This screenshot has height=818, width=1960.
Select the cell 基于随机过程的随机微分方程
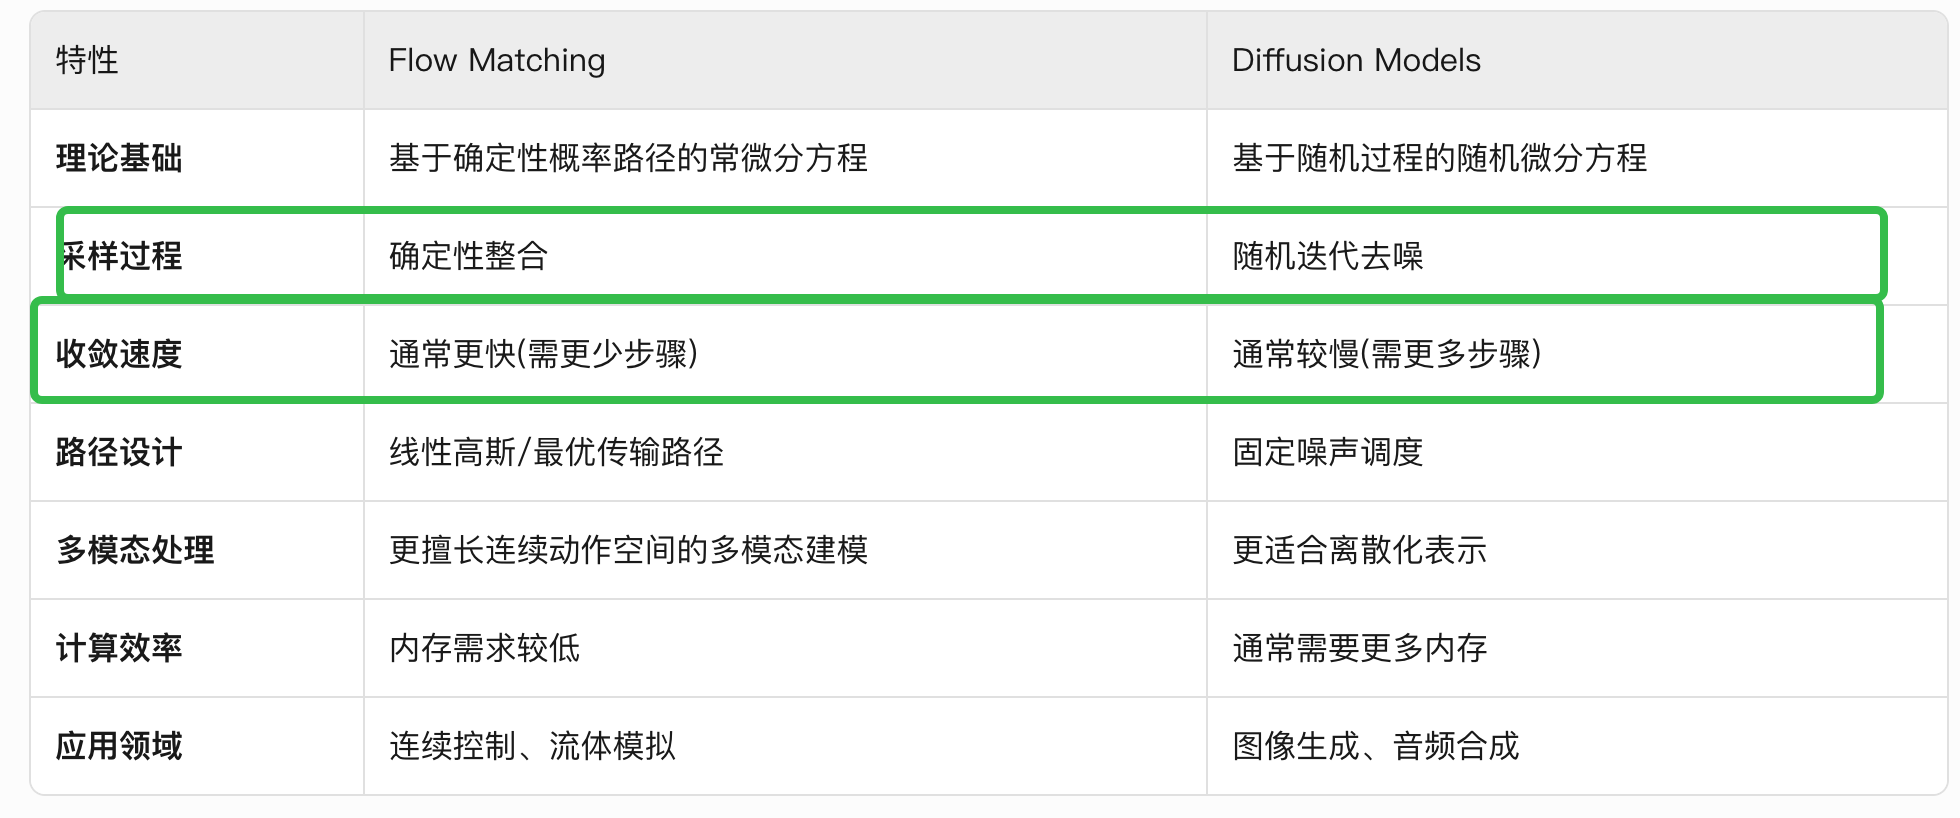pos(1439,159)
